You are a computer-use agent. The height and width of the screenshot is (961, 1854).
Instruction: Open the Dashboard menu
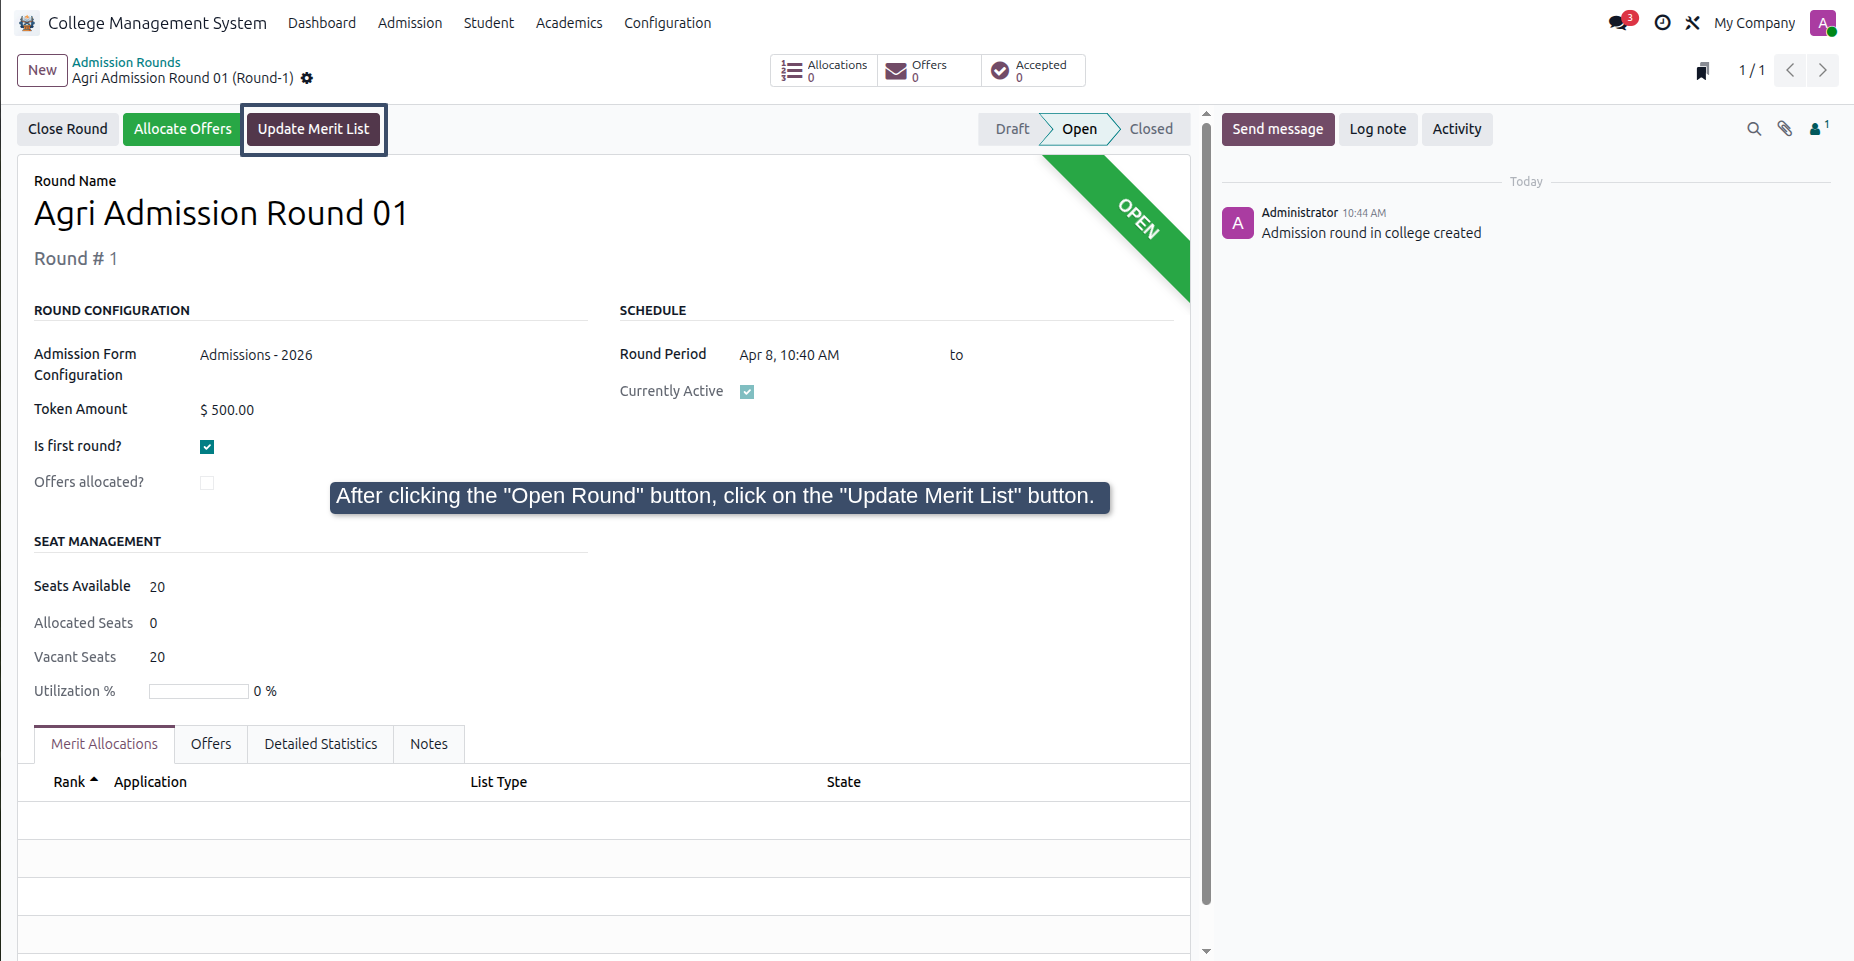[x=322, y=23]
